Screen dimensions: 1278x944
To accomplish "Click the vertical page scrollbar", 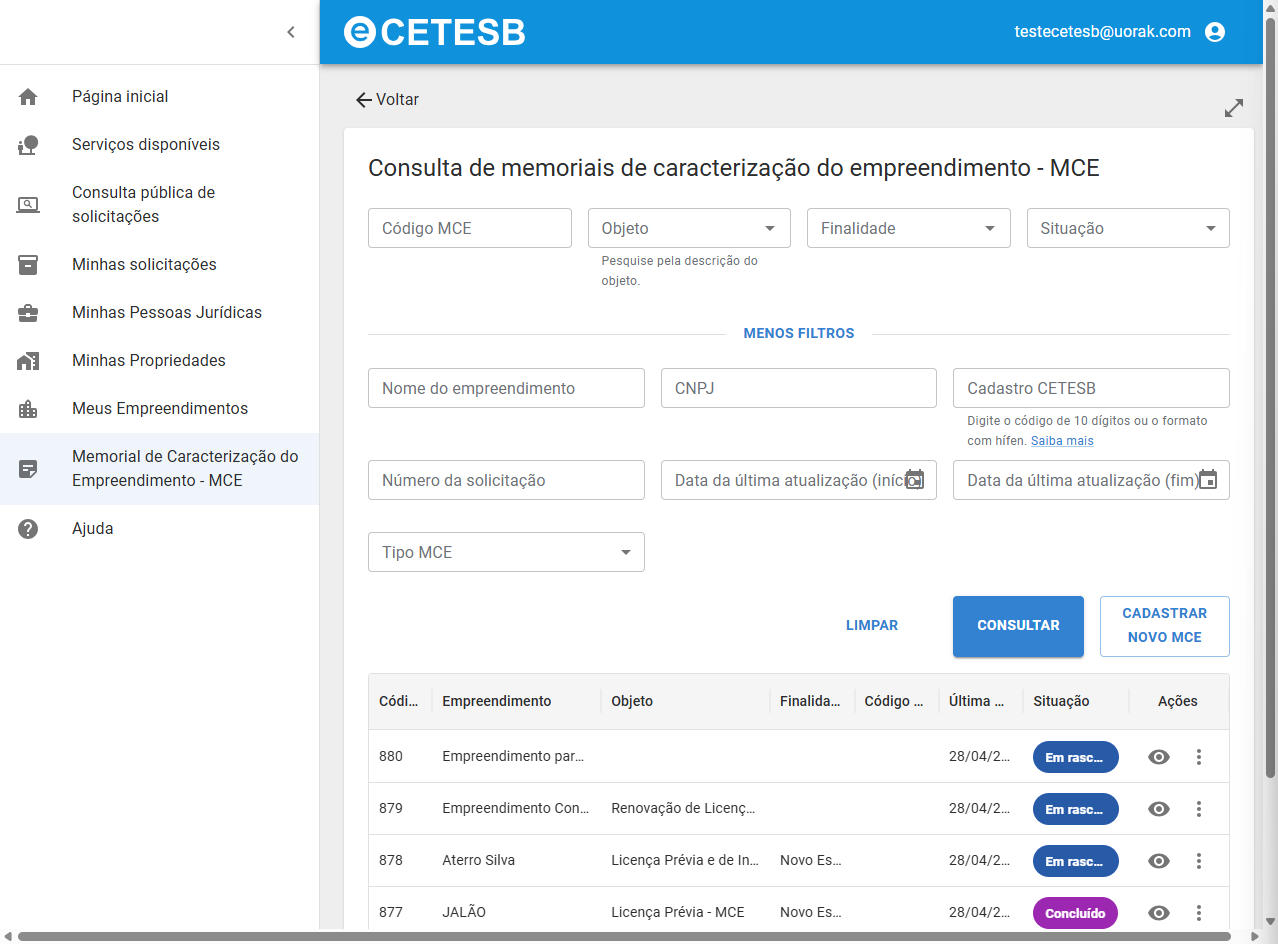I will 1270,400.
